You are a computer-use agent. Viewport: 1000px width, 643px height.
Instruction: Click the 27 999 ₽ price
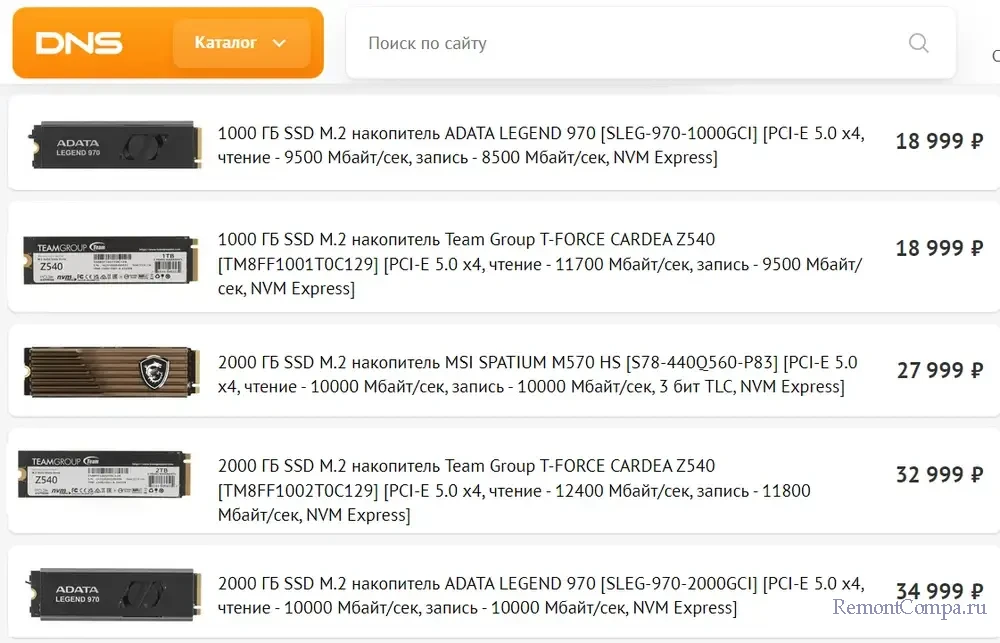[939, 370]
